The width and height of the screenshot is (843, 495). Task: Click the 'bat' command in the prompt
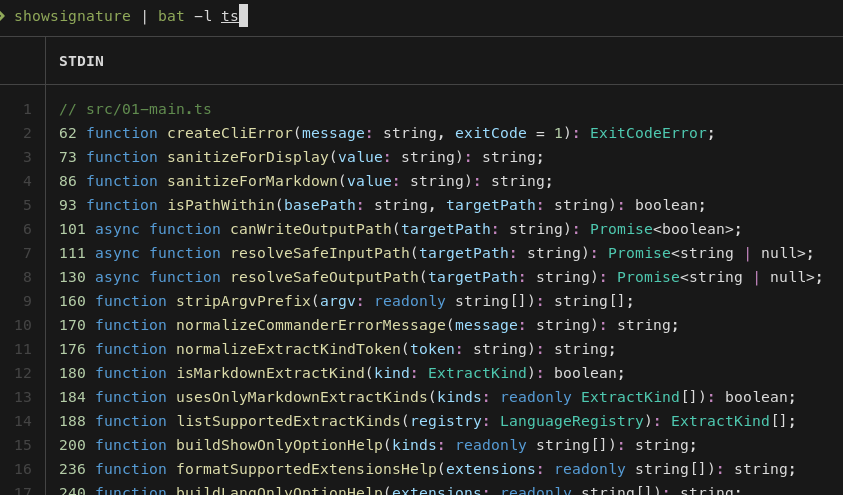click(171, 16)
